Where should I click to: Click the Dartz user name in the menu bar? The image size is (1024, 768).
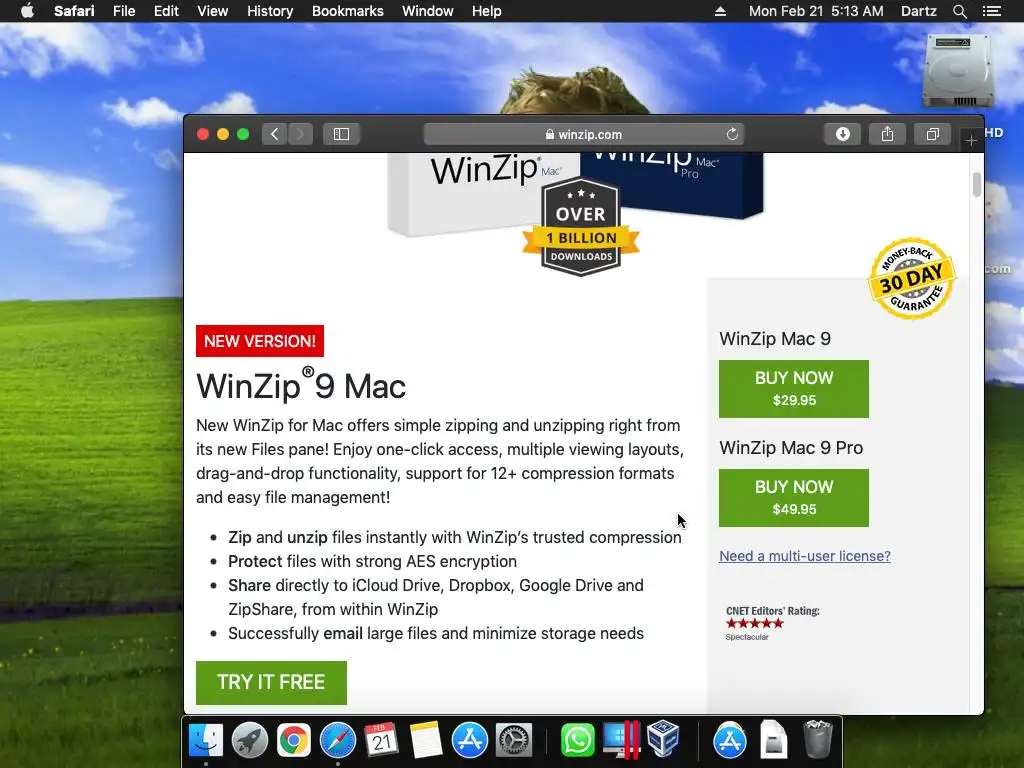pos(918,11)
